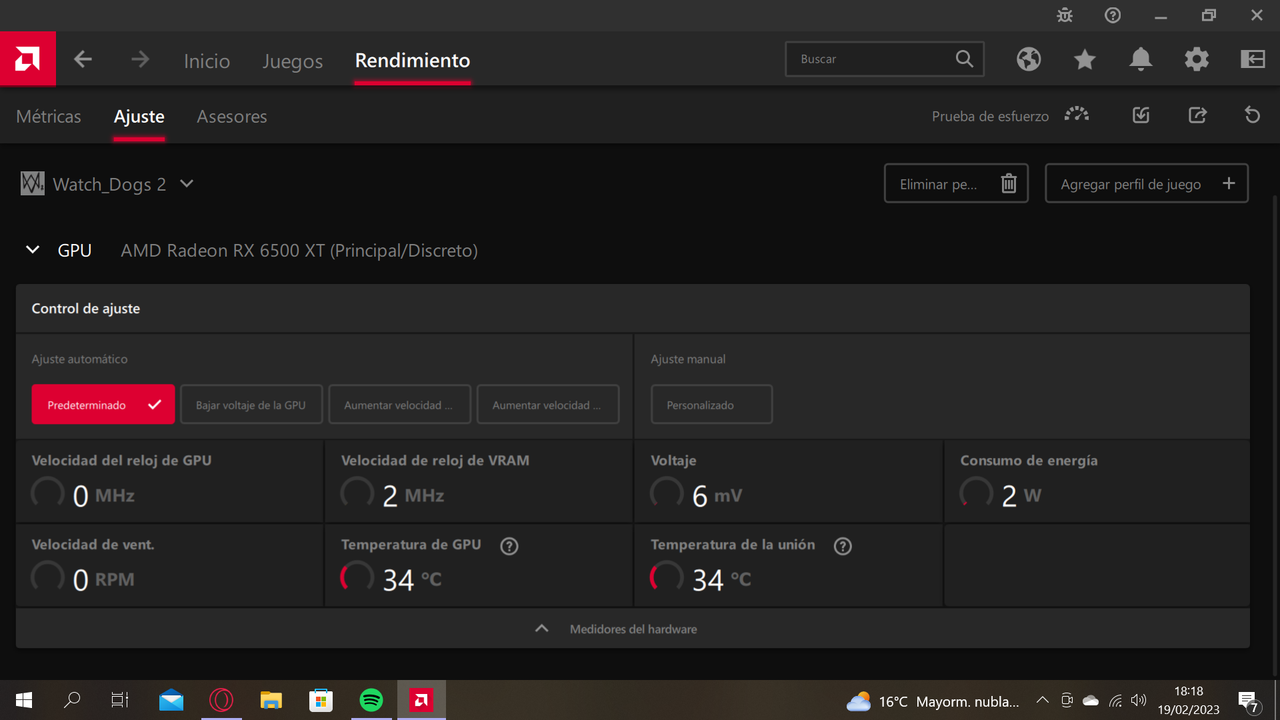Open the taskbar clock showing 18:18
Viewport: 1280px width, 720px height.
point(1189,701)
